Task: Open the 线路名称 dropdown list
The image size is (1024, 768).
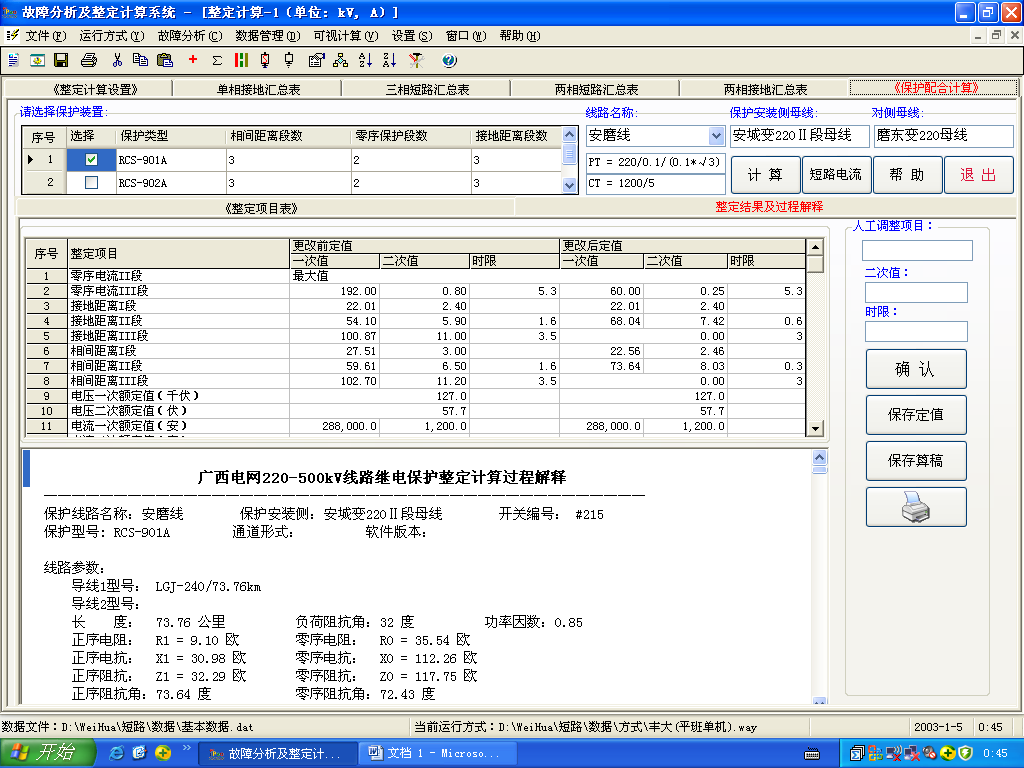Action: 716,136
